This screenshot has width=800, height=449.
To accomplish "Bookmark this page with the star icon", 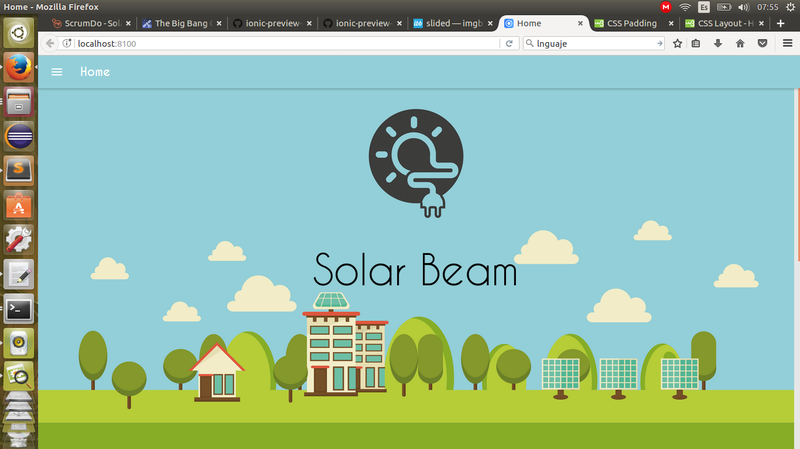I will (x=677, y=44).
